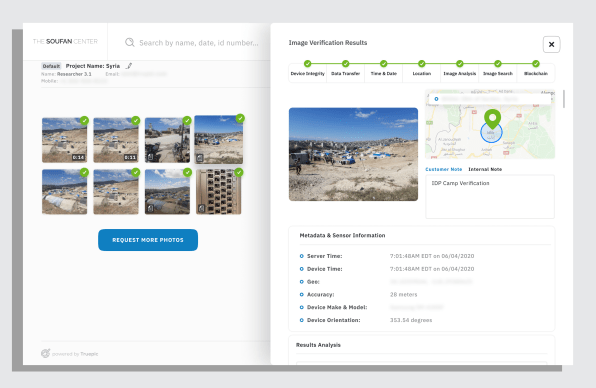Open first thumbnail in second row
596x388 pixels.
pyautogui.click(x=64, y=192)
